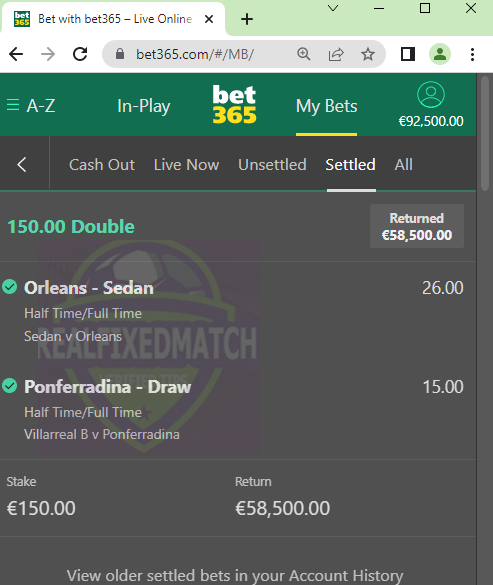Share this page via share icon
493x585 pixels.
(x=336, y=54)
